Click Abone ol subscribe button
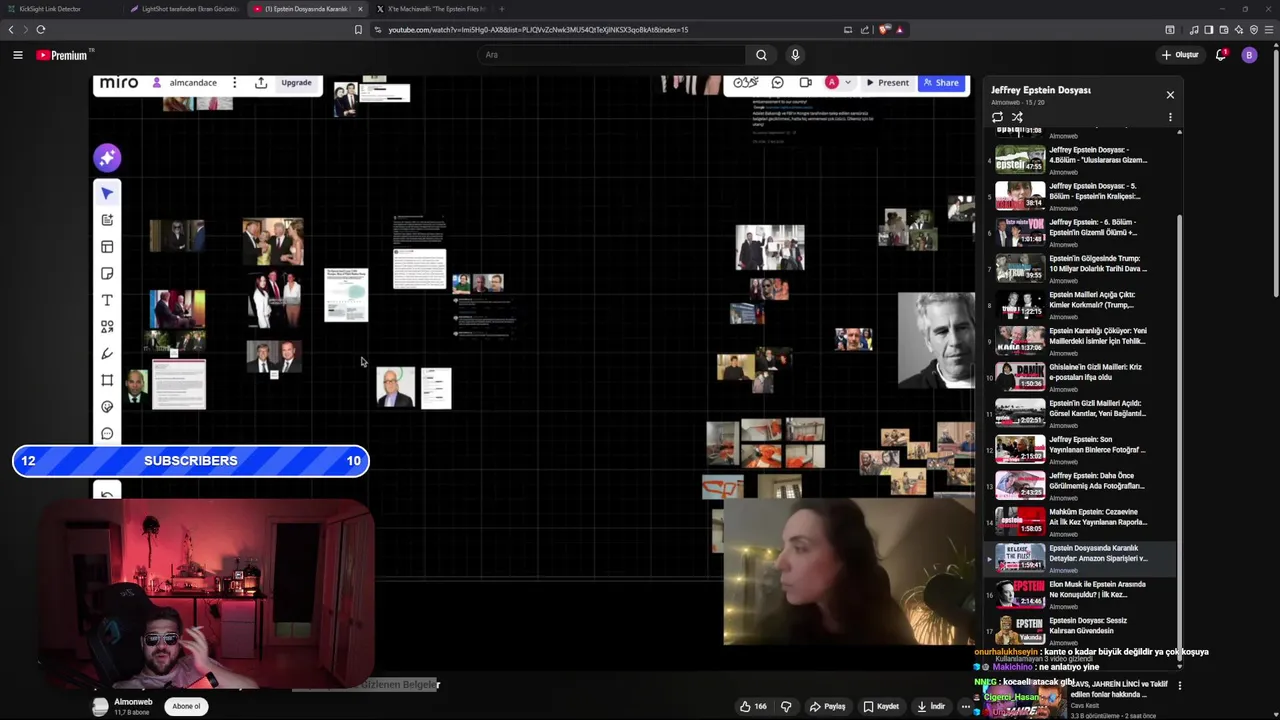 (x=186, y=706)
